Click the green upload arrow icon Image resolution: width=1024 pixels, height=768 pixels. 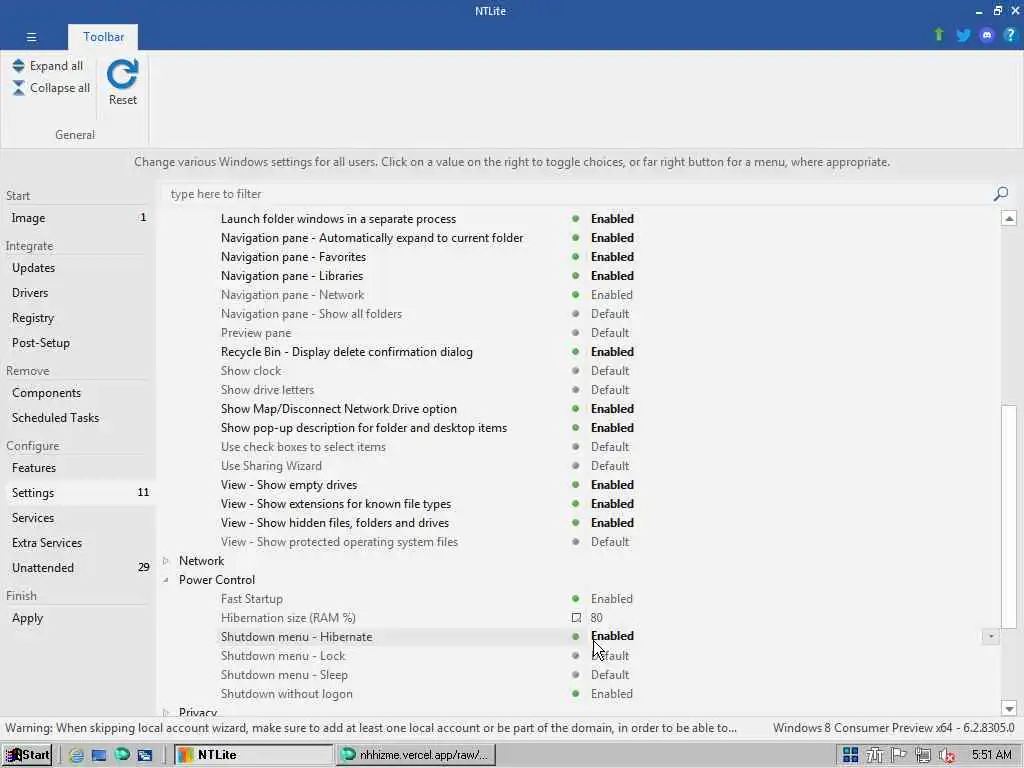(938, 35)
